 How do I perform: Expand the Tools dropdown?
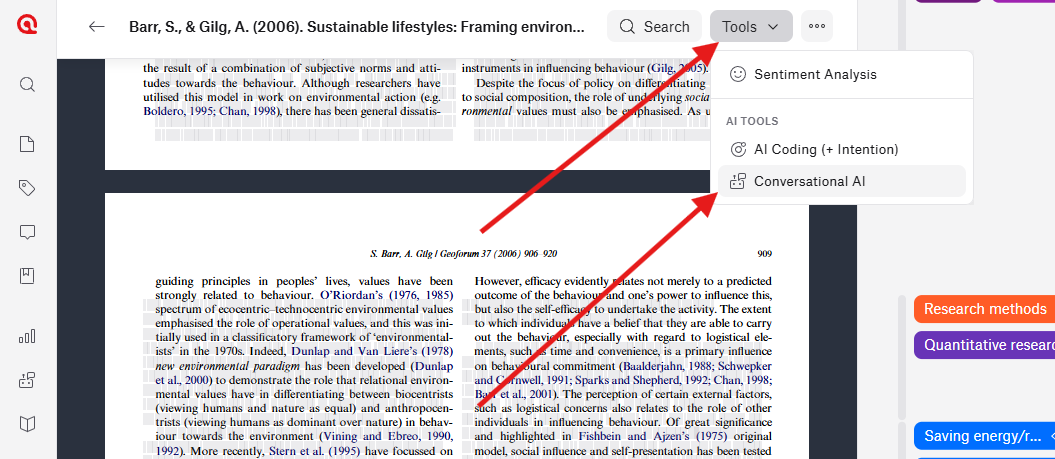point(751,26)
